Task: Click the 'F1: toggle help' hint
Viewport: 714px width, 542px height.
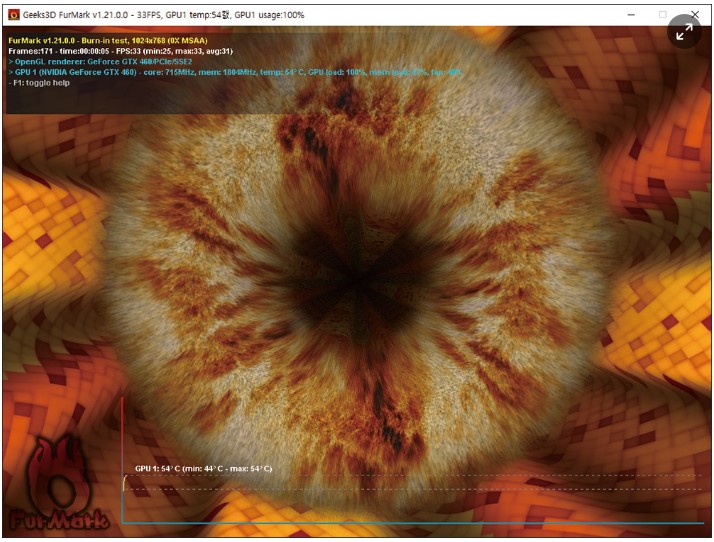Action: 39,83
